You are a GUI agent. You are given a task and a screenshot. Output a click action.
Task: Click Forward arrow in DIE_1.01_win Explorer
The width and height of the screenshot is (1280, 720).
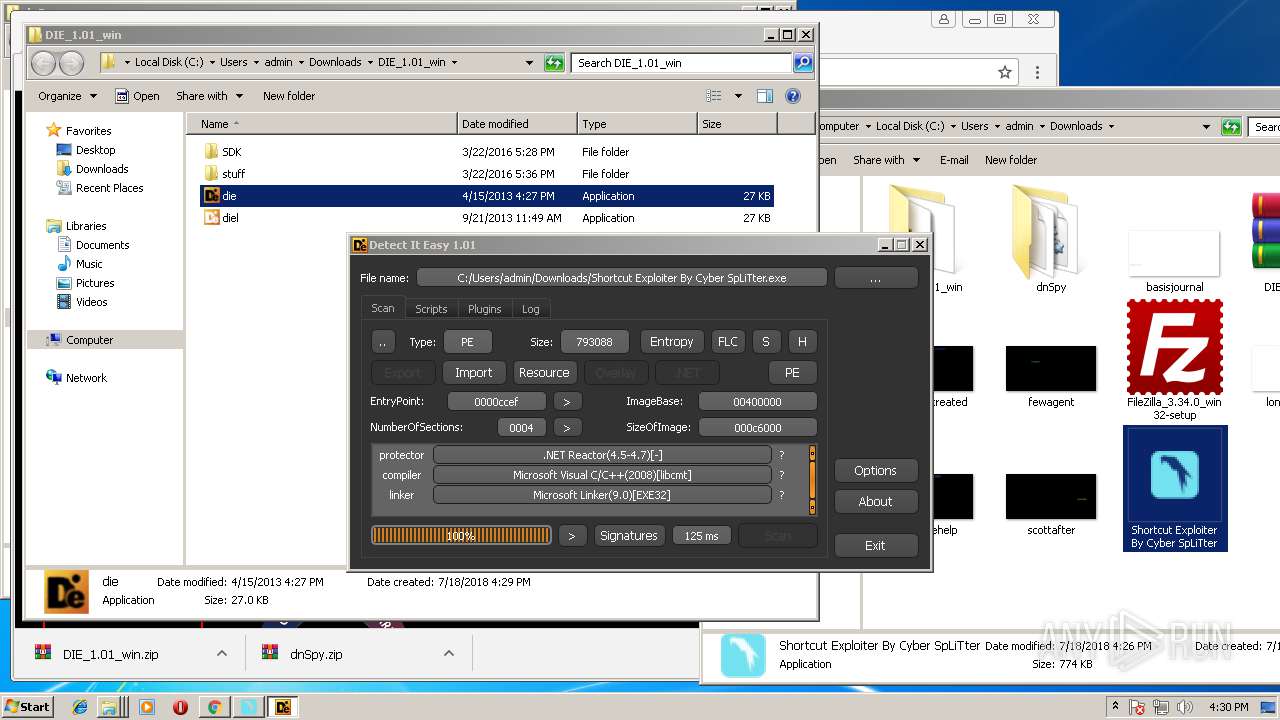72,63
